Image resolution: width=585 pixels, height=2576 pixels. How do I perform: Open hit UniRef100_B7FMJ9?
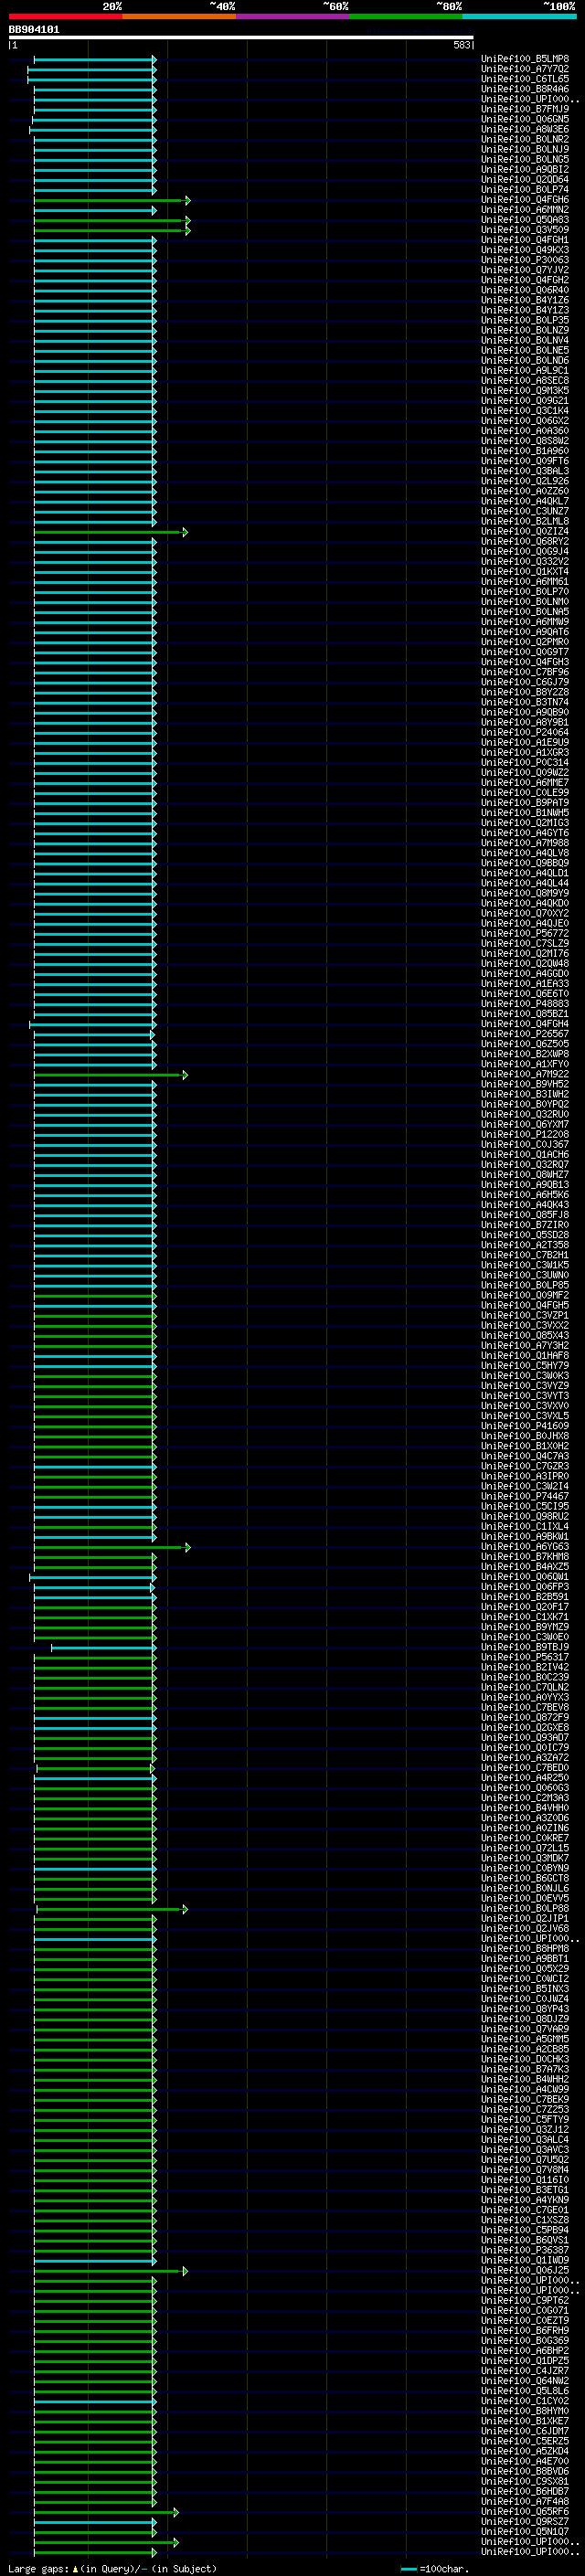tap(525, 109)
